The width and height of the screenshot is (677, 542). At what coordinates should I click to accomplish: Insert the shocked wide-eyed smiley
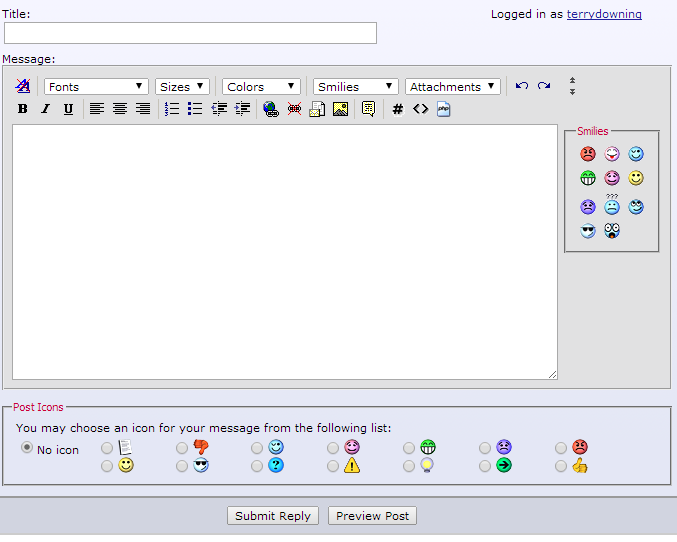(x=612, y=231)
